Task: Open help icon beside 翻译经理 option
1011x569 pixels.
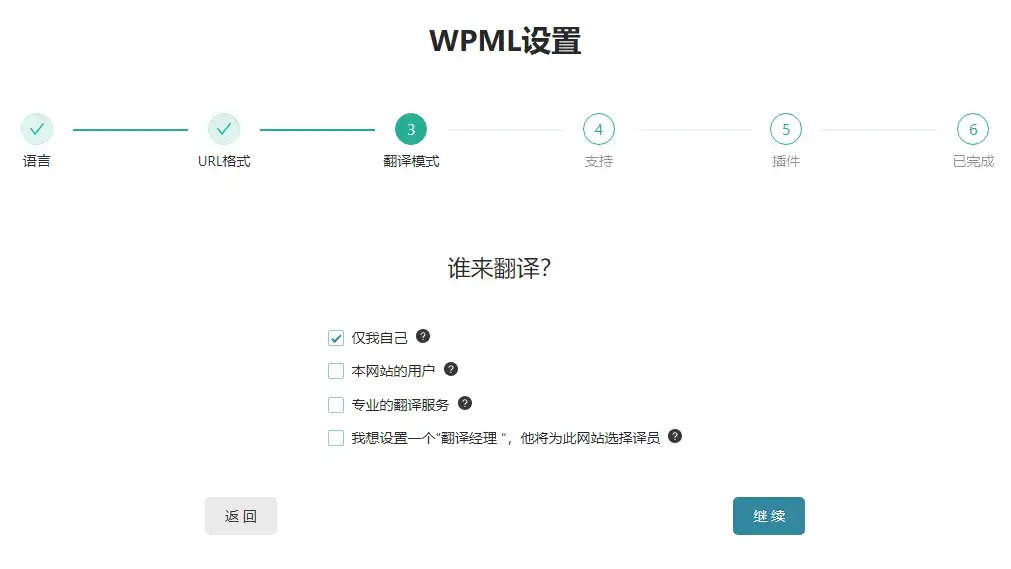Action: pyautogui.click(x=675, y=437)
